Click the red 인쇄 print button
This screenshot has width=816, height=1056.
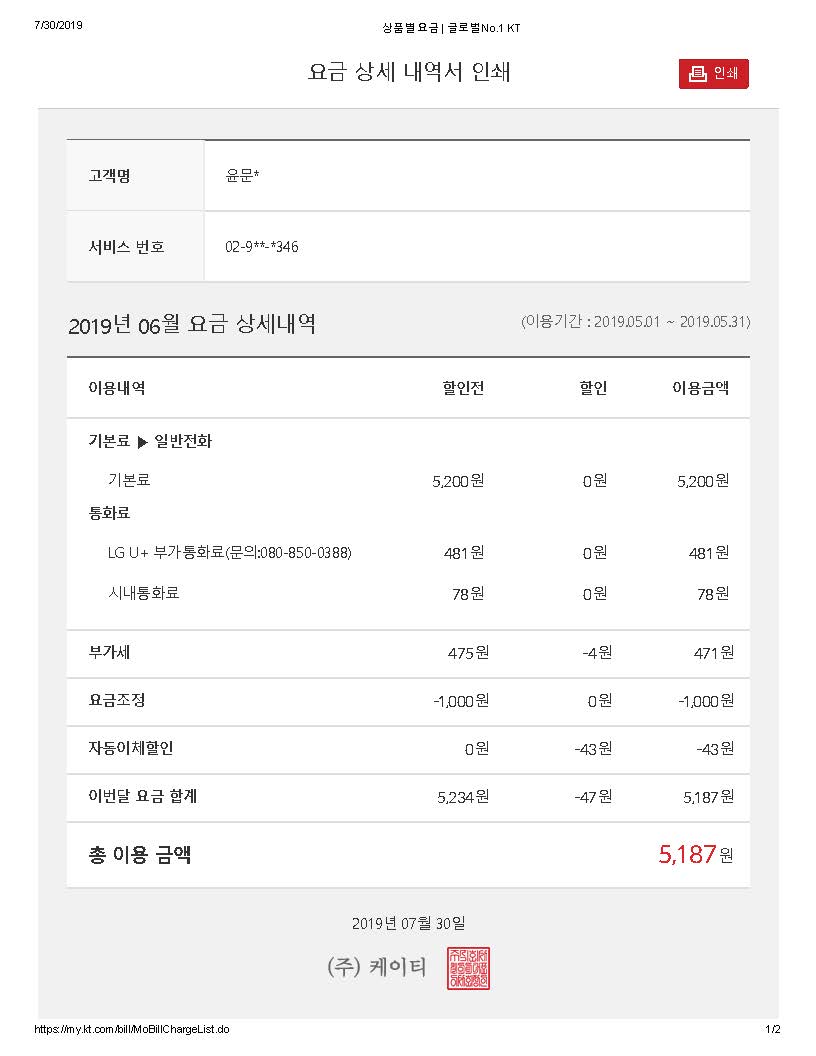(713, 74)
